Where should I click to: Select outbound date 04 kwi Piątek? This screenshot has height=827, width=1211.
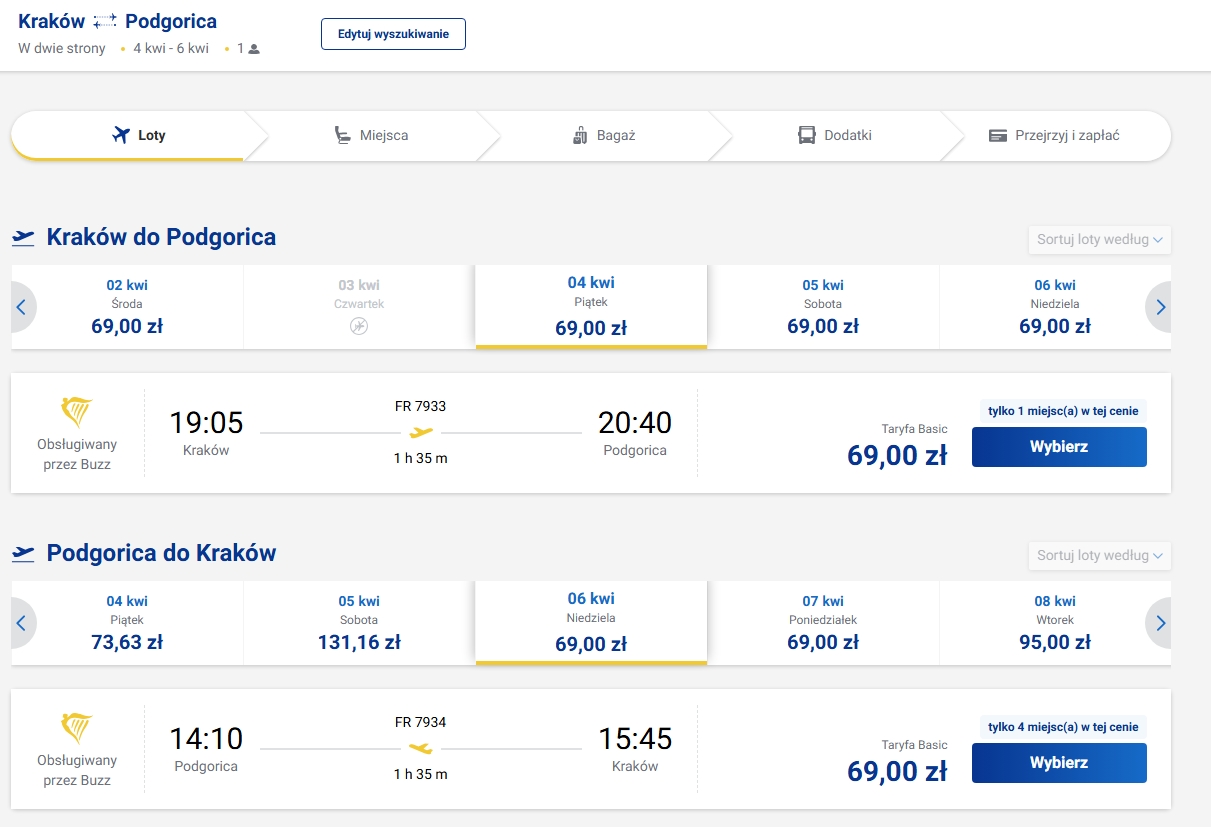tap(591, 306)
